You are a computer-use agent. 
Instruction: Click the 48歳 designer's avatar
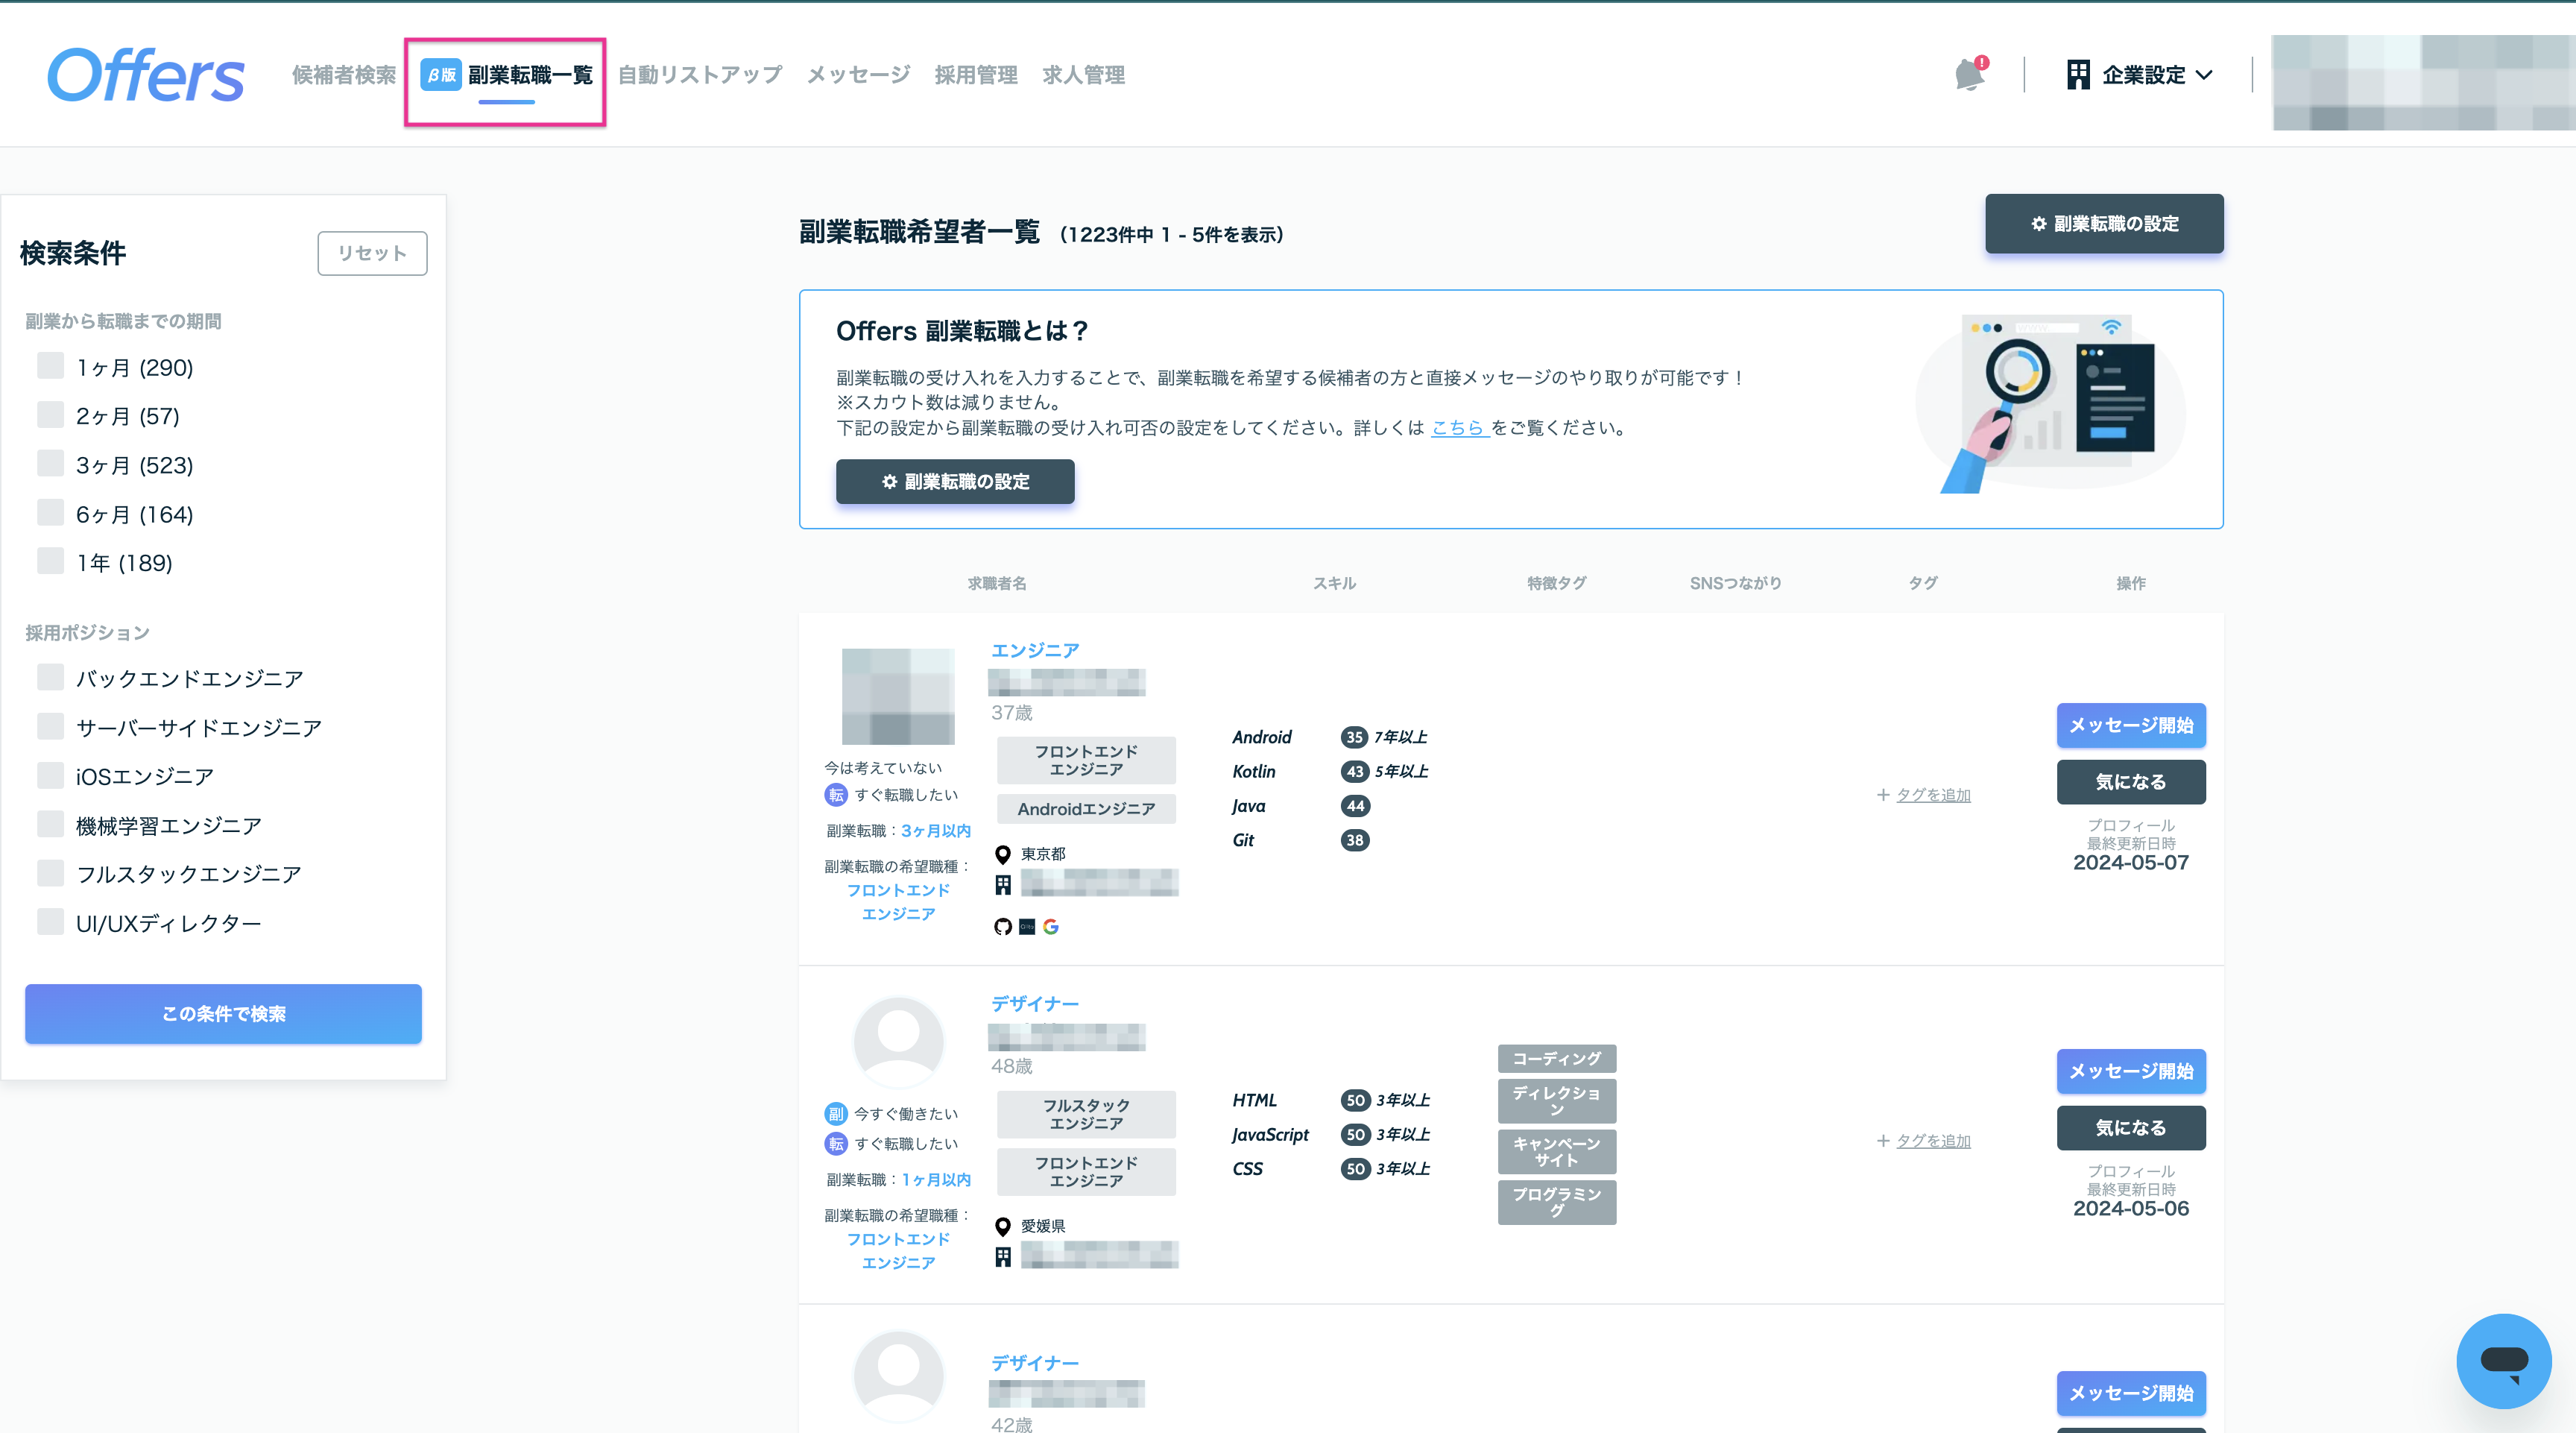pos(898,1042)
